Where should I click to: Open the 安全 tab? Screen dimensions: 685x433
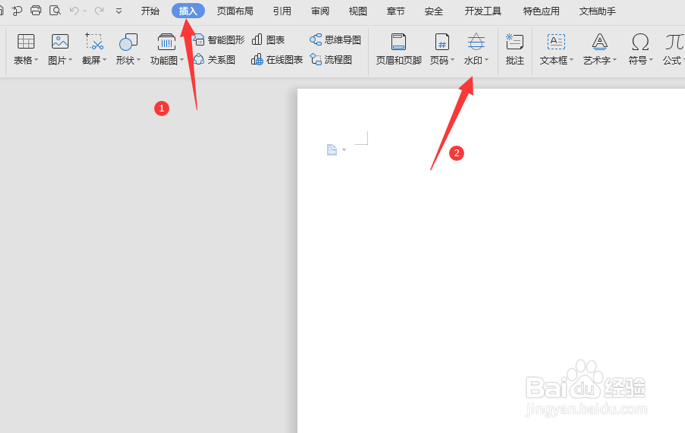coord(434,11)
